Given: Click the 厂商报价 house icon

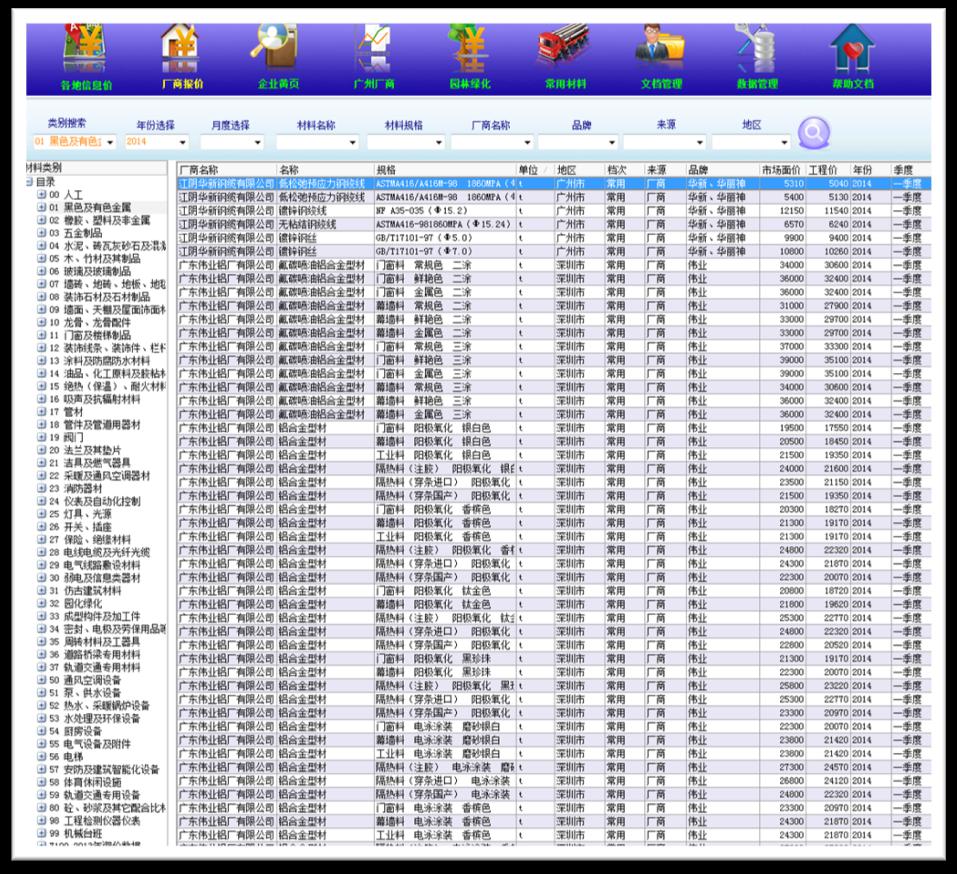Looking at the screenshot, I should [180, 48].
